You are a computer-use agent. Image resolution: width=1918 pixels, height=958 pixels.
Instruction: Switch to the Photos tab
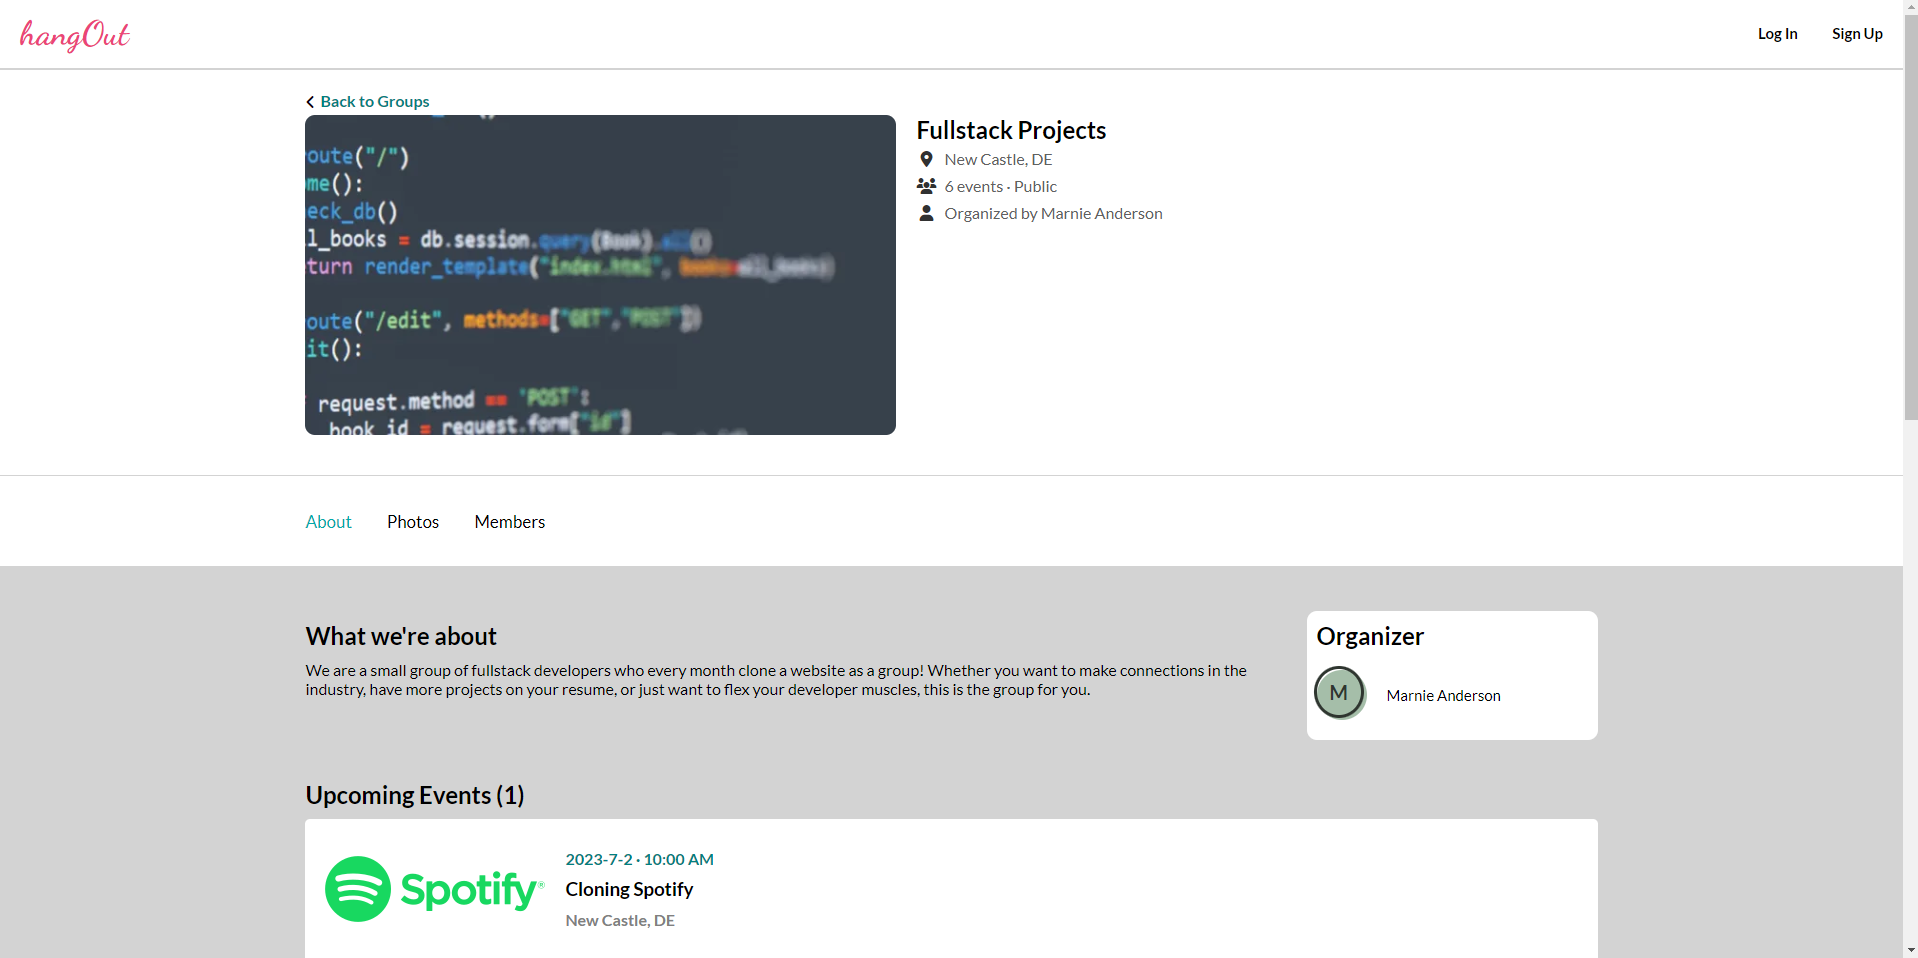412,521
